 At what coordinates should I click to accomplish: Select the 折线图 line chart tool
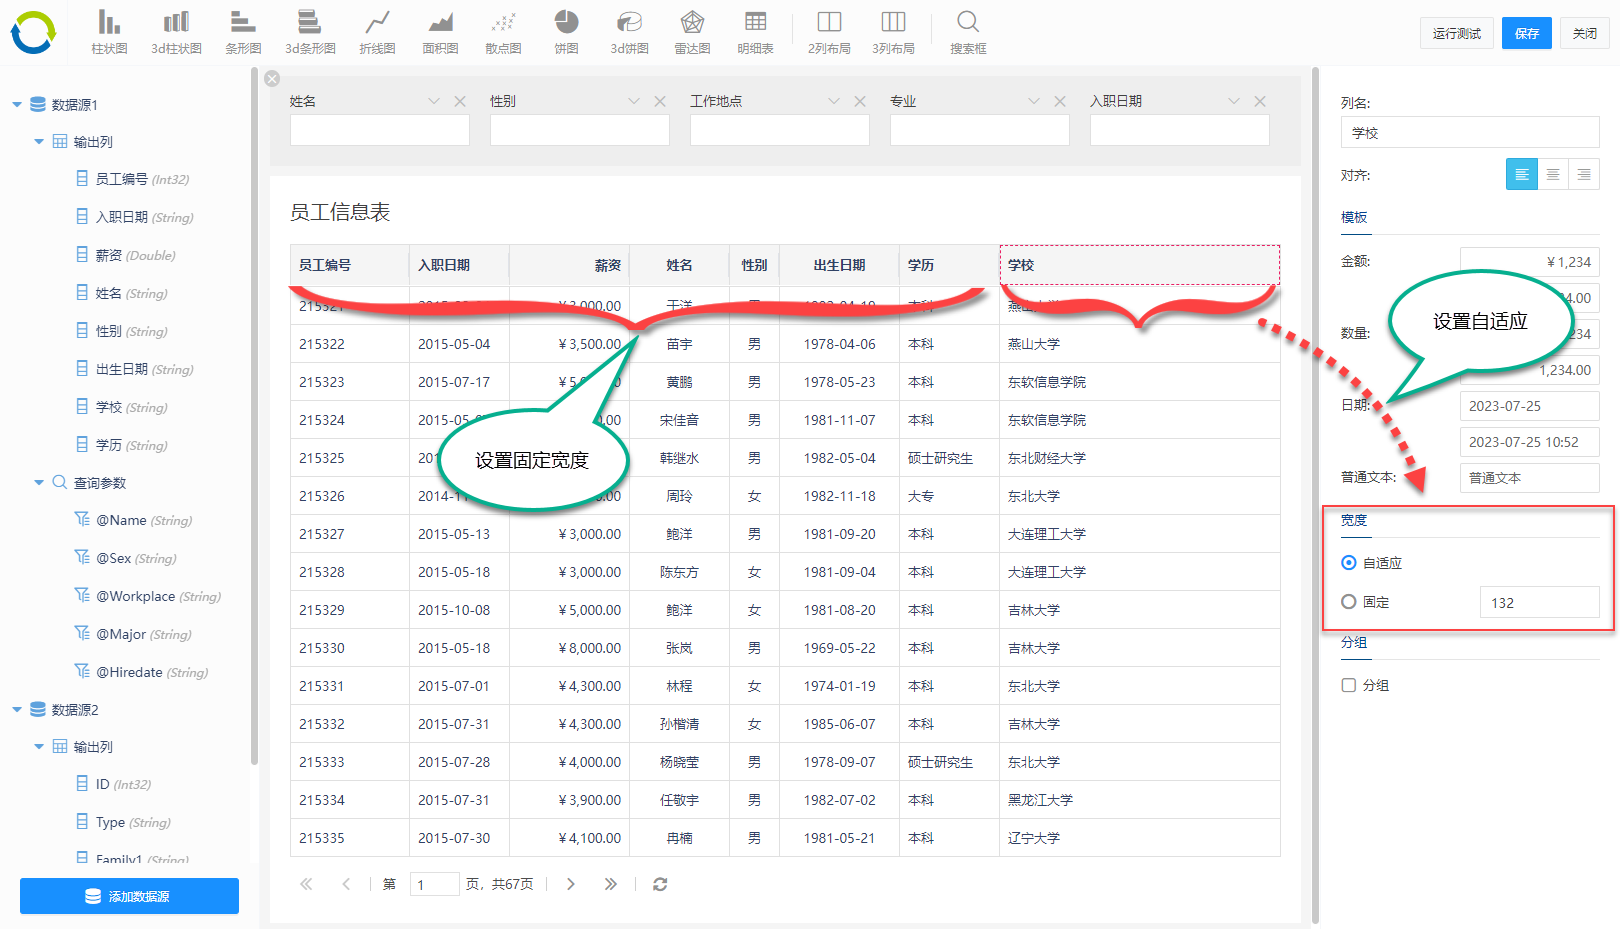click(x=377, y=32)
